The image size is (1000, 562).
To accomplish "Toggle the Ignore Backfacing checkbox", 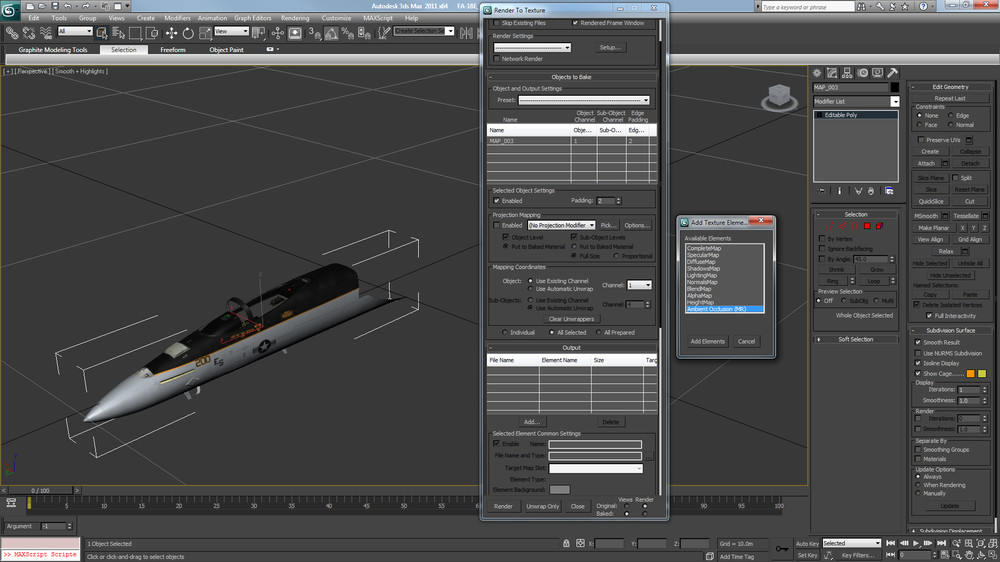I will pos(821,248).
